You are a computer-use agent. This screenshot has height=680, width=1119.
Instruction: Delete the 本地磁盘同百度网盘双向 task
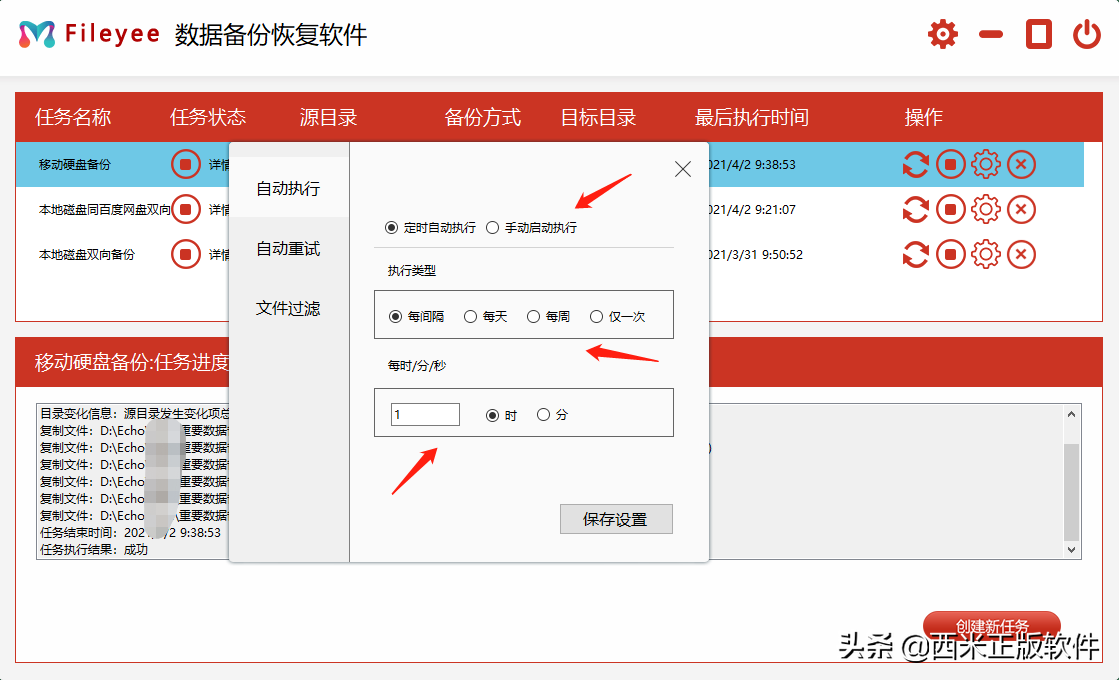click(1021, 210)
